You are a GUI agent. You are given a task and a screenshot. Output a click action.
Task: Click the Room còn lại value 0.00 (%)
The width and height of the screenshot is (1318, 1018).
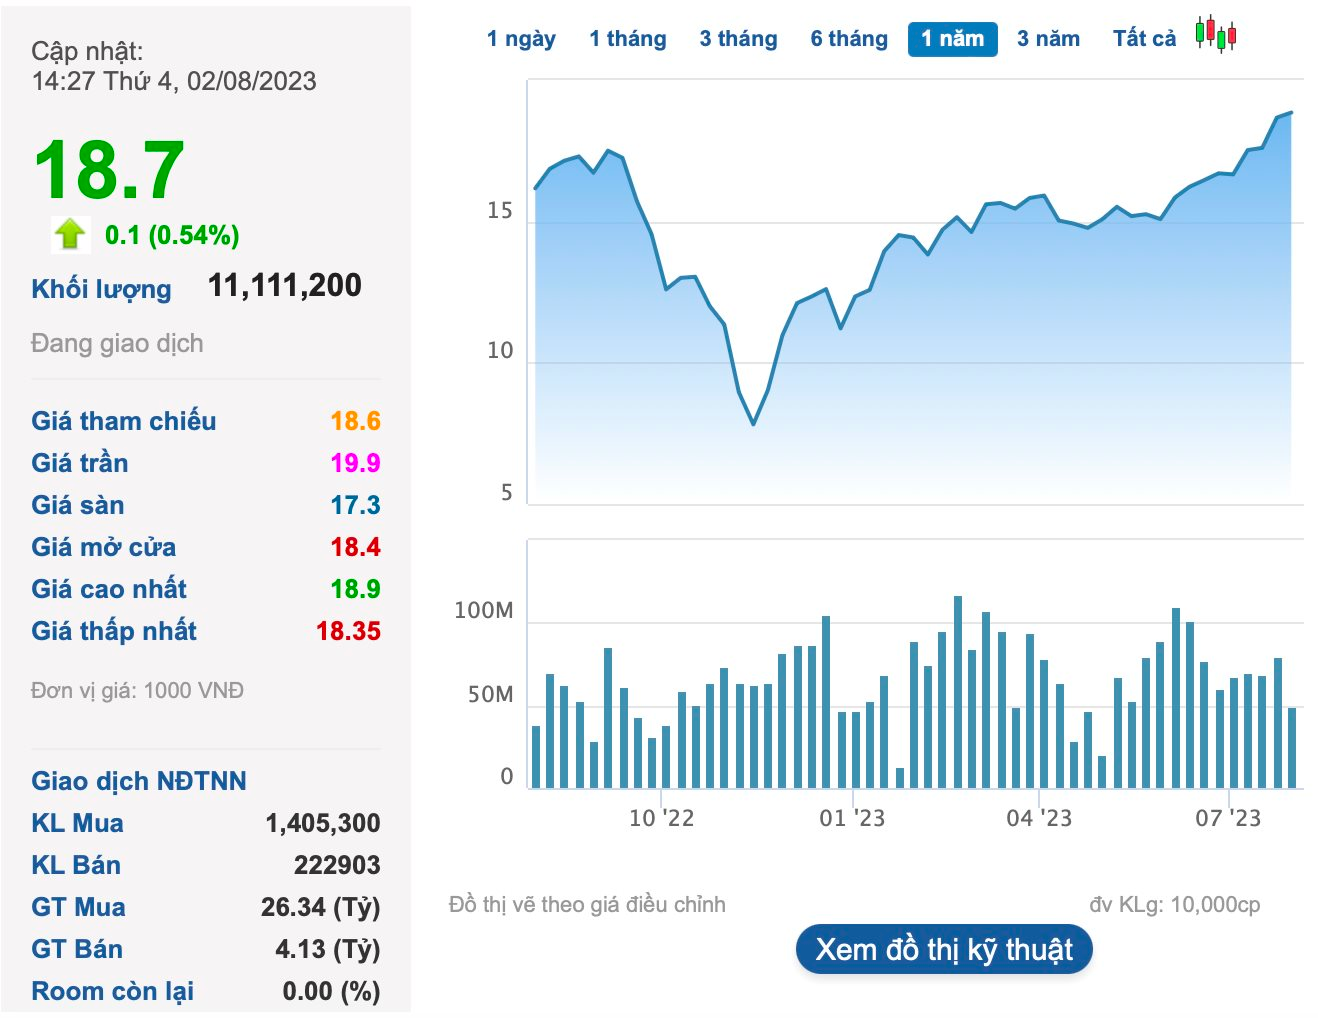coord(331,991)
